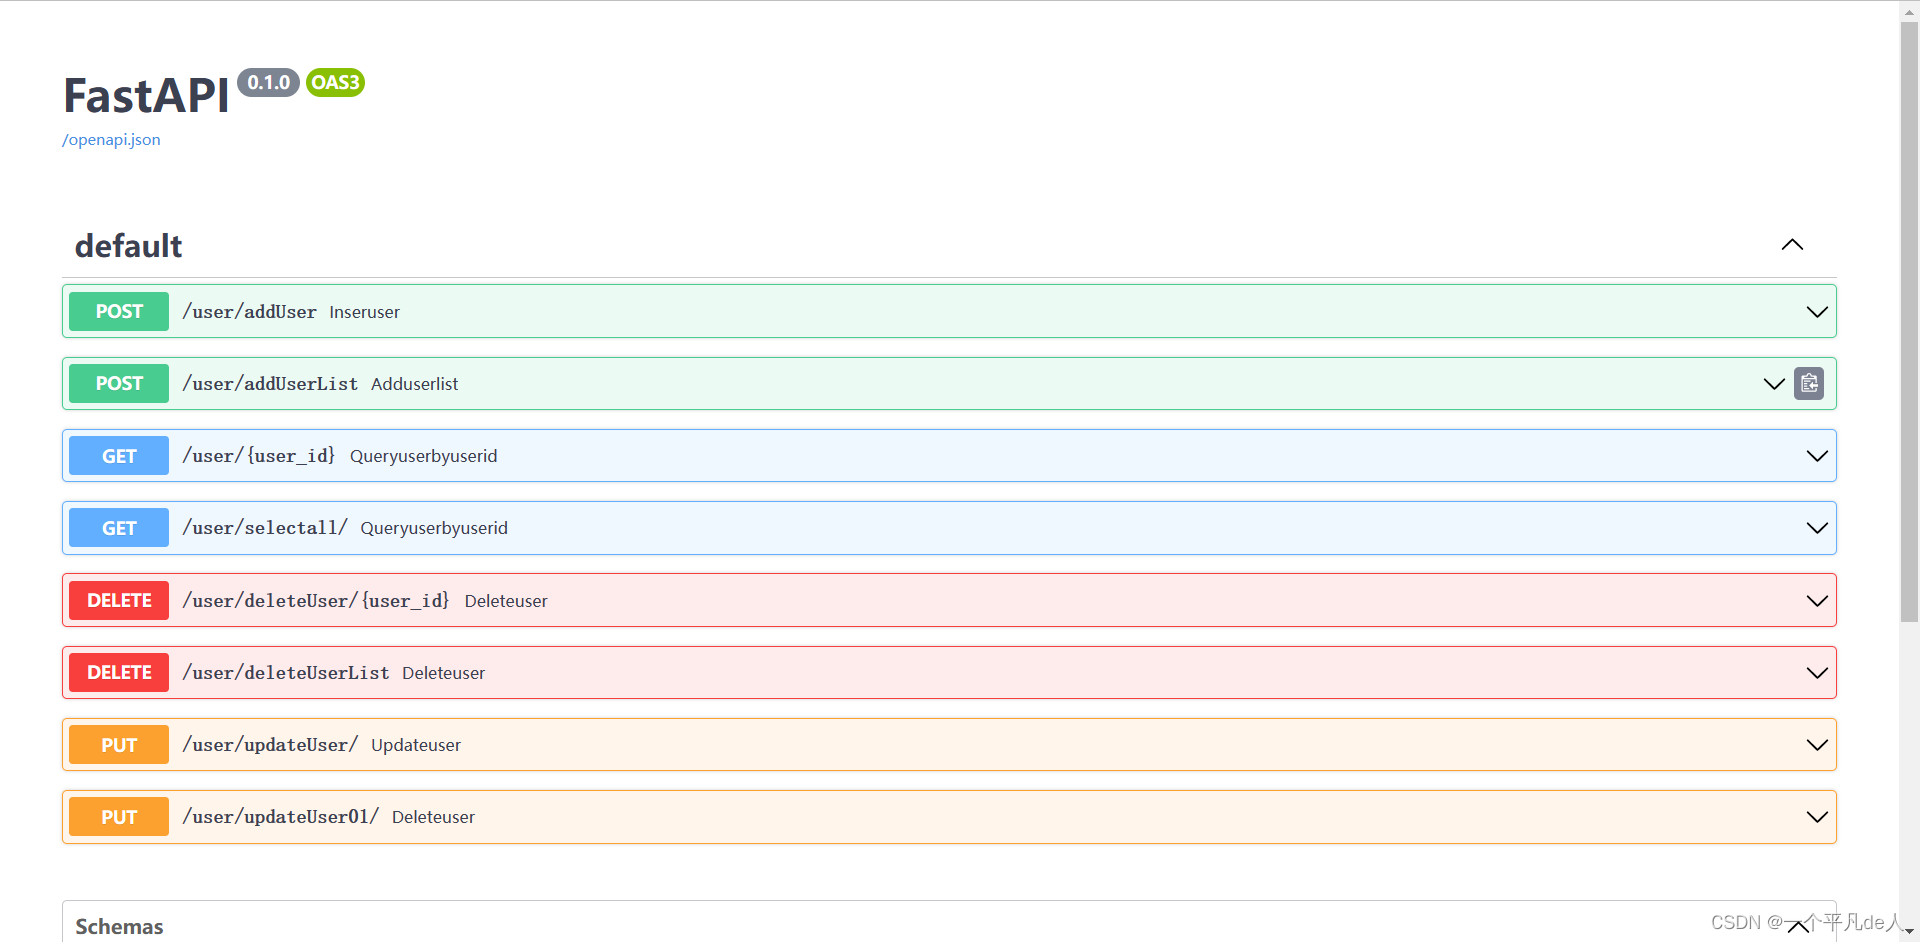Open the /user/updateUser01/ path text
This screenshot has width=1920, height=942.
coord(281,817)
